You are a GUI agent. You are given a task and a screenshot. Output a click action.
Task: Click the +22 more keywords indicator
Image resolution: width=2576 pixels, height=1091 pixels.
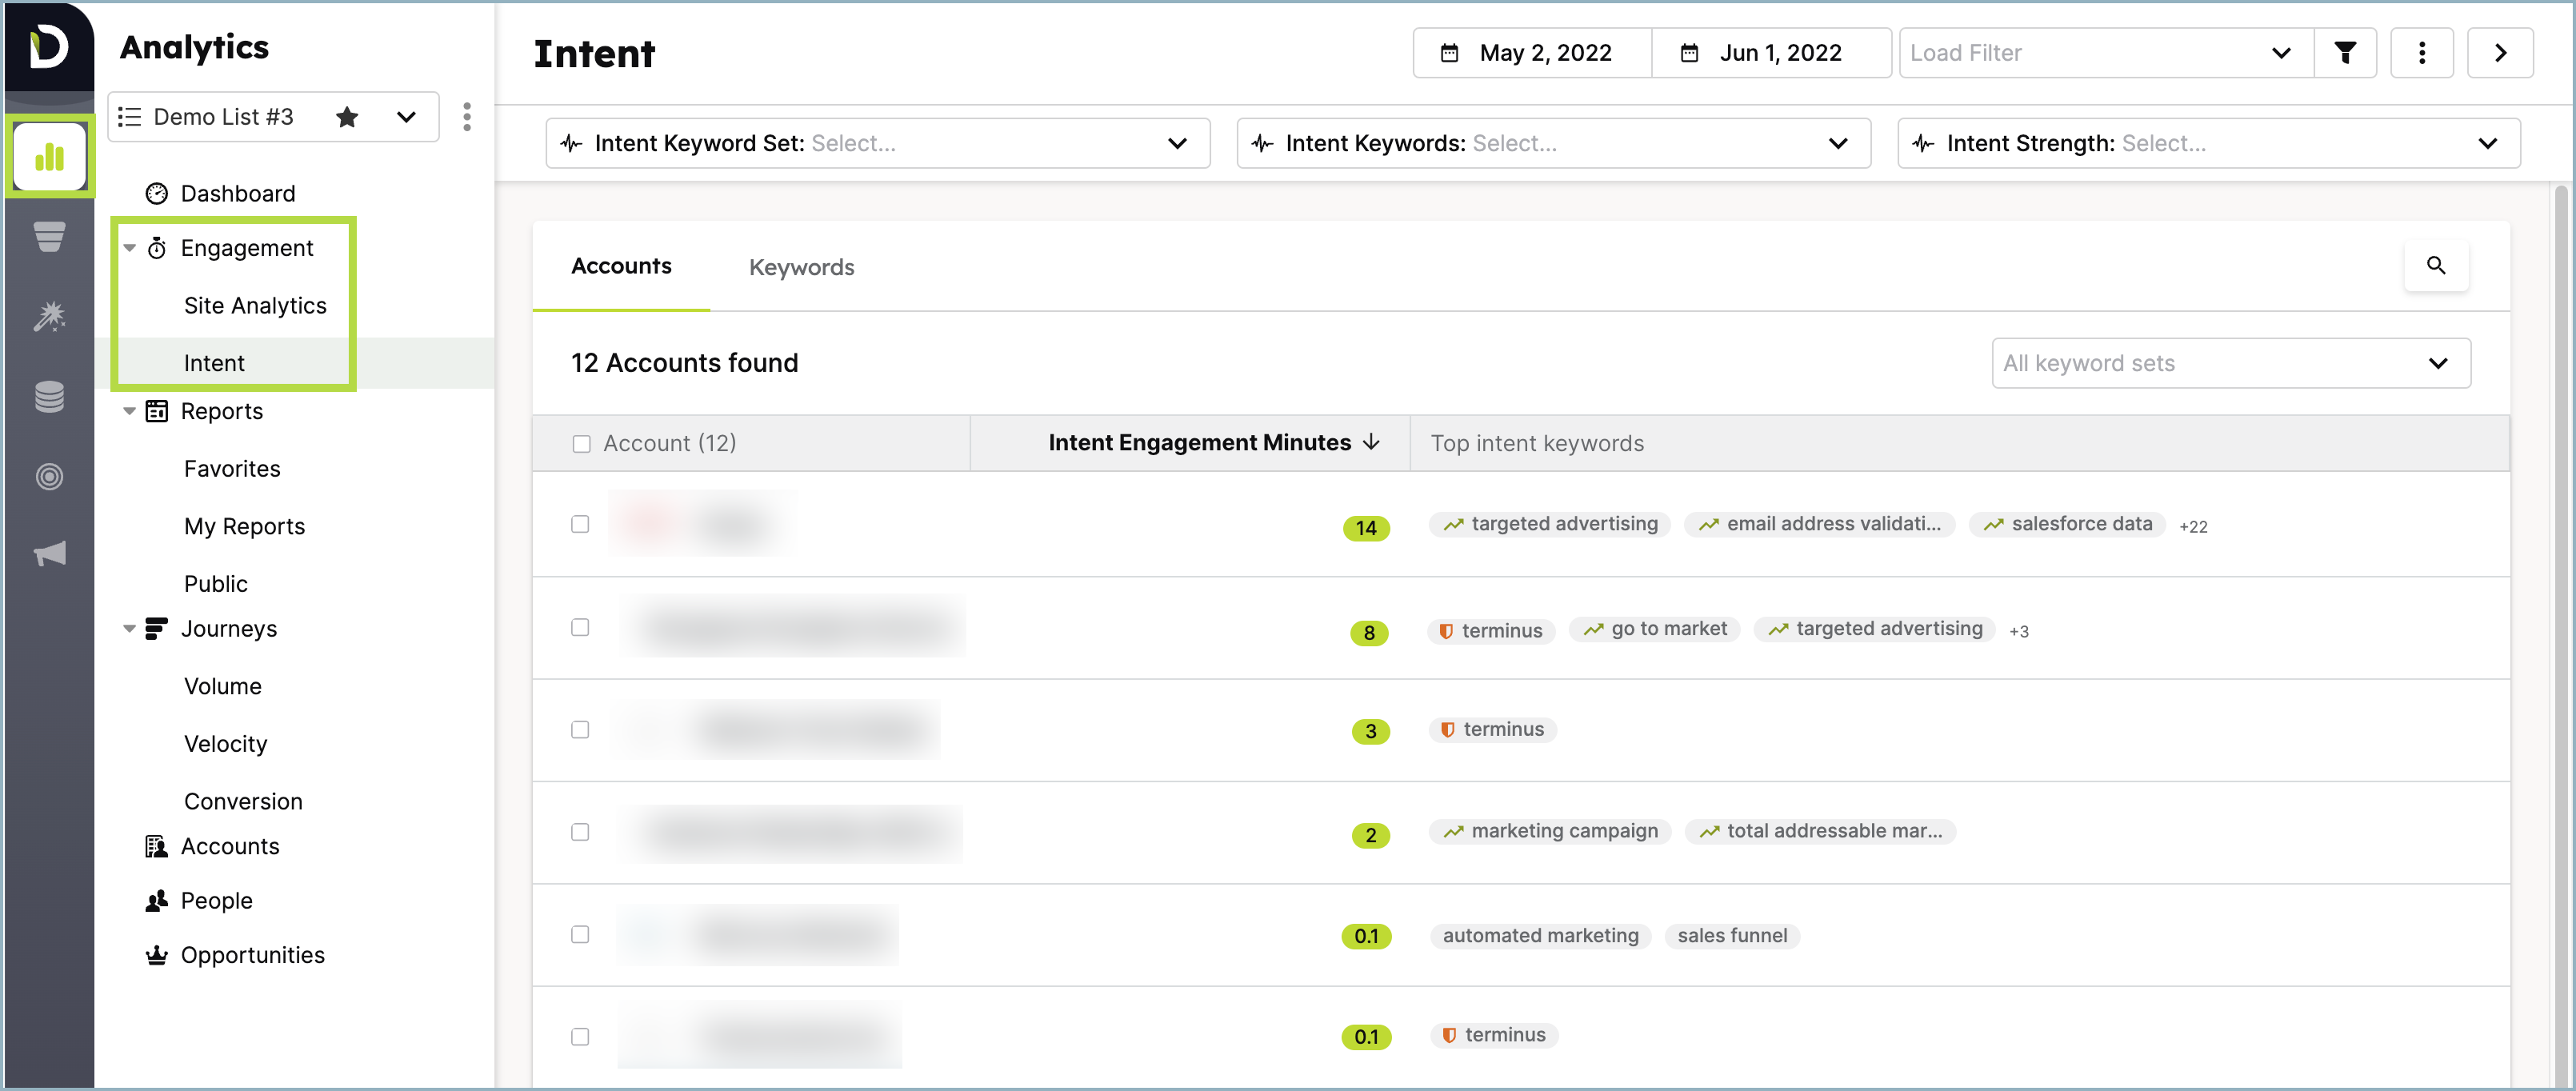[2193, 526]
